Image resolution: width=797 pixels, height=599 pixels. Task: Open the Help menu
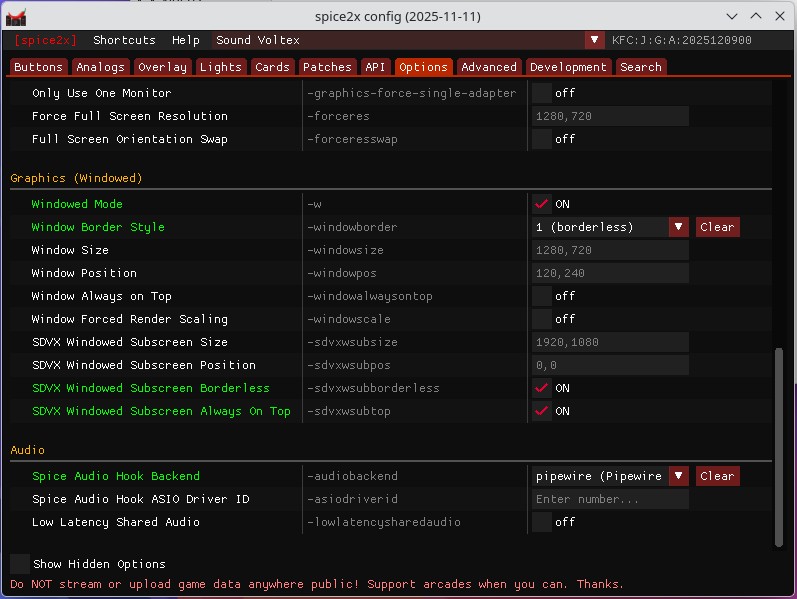(185, 40)
